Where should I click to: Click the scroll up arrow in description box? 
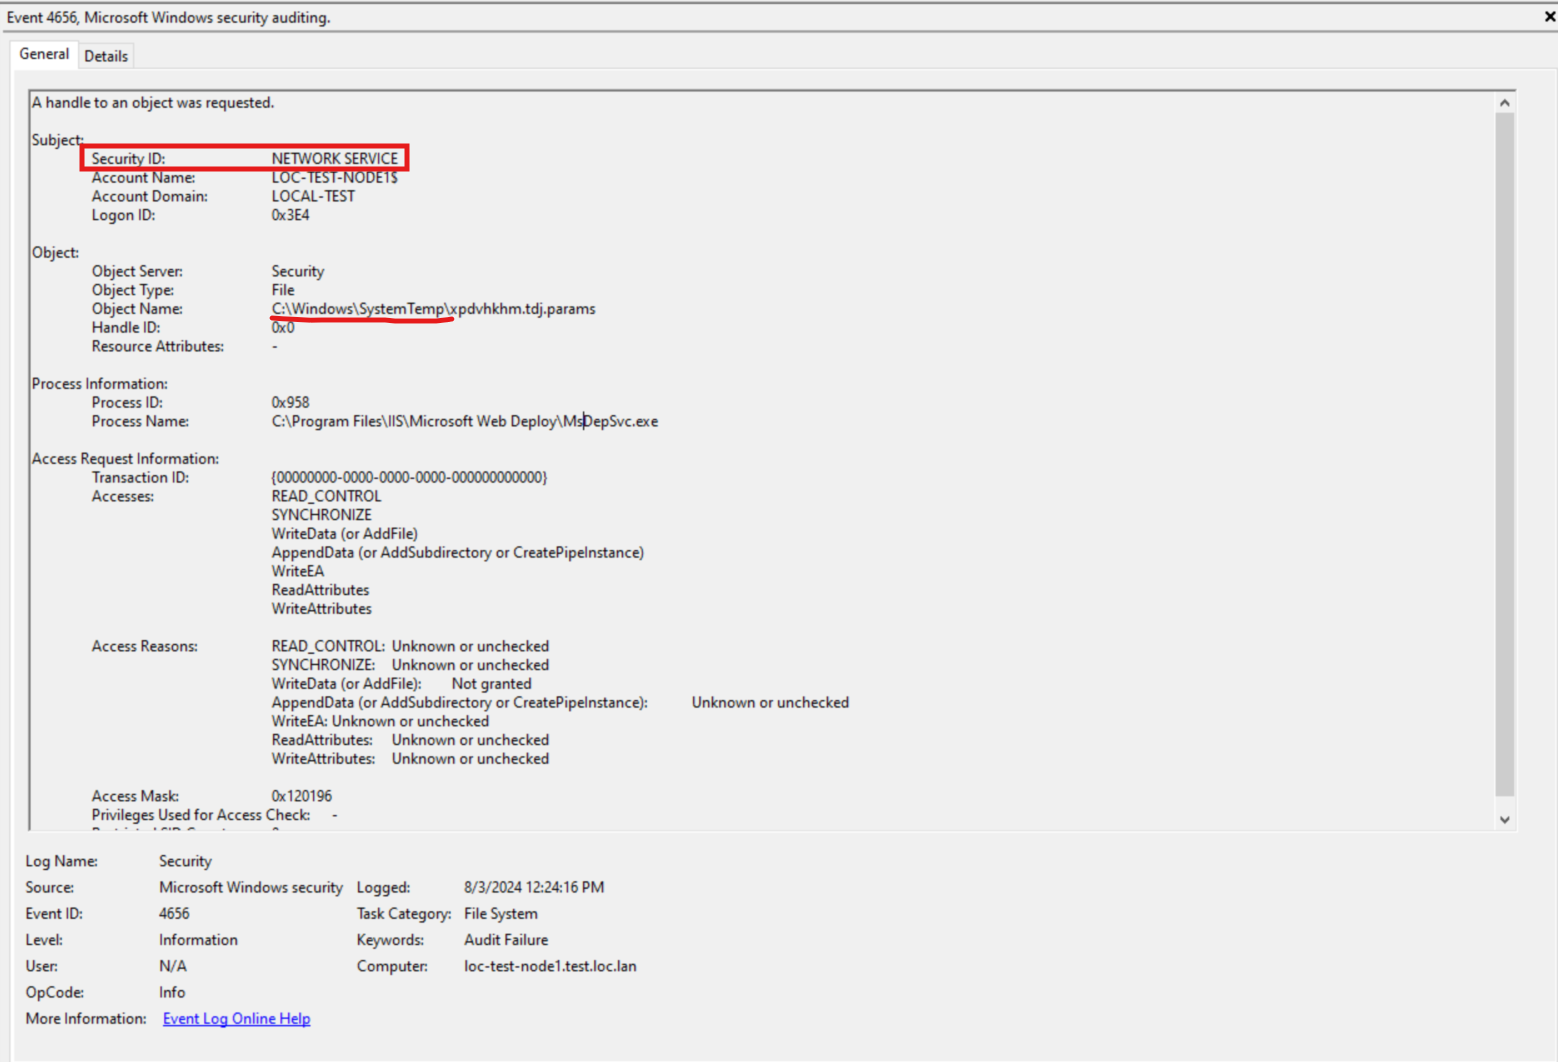pos(1504,103)
